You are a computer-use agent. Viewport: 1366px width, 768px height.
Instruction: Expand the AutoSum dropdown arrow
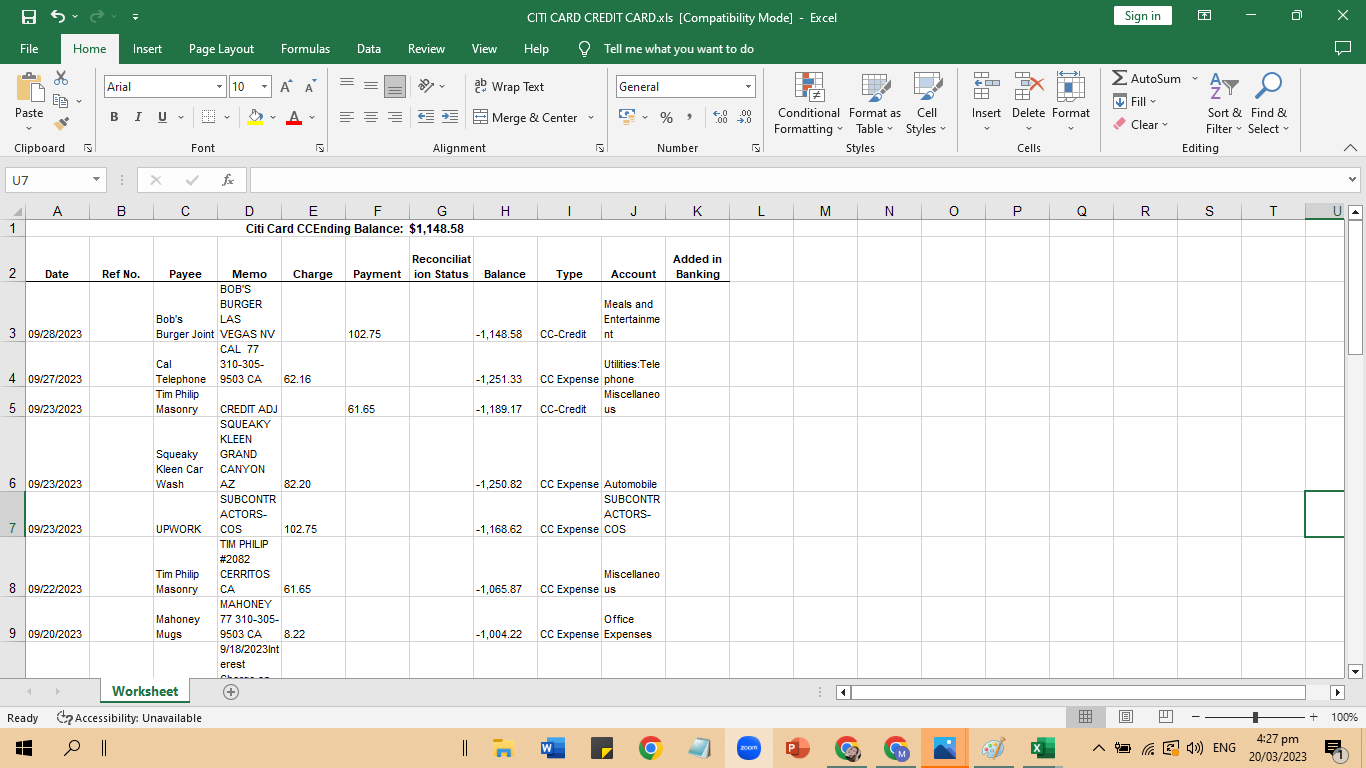point(1194,78)
